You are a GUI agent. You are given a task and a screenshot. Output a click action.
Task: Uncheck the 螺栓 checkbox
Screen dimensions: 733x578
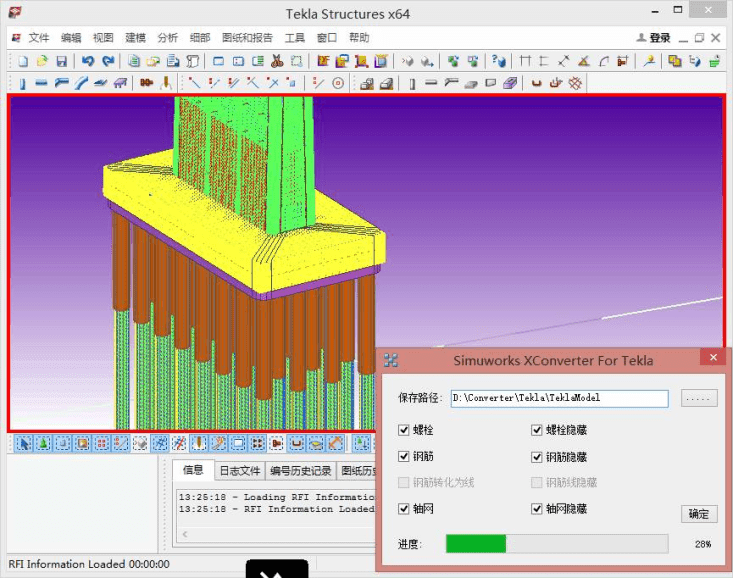[403, 430]
